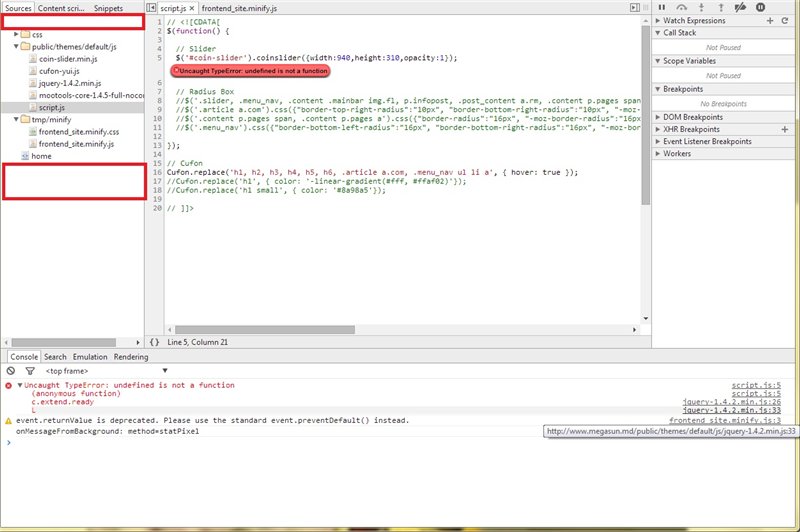
Task: Click the step into function icon
Action: (x=702, y=7)
